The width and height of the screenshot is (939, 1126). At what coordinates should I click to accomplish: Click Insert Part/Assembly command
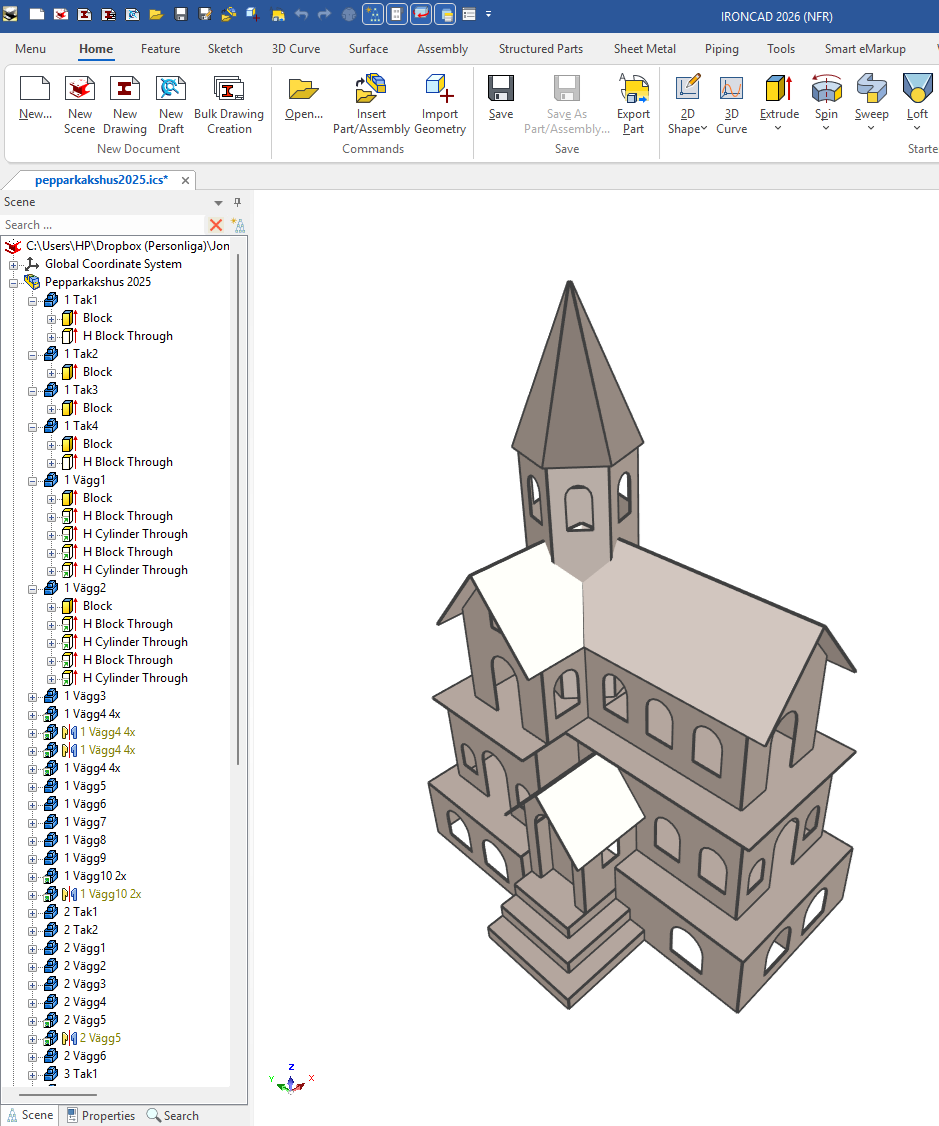[371, 90]
